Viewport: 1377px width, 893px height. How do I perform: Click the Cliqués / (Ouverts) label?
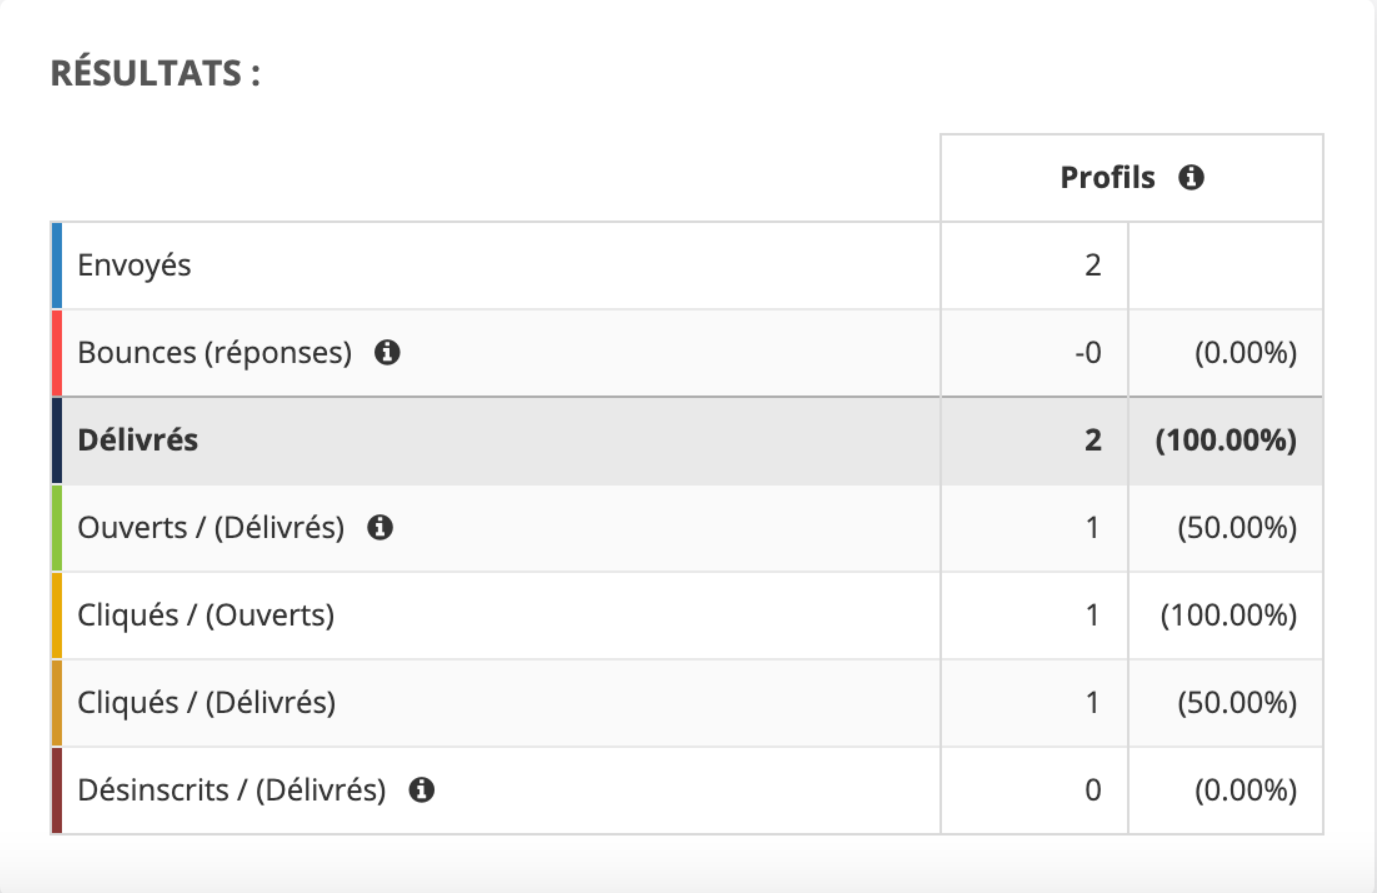click(206, 615)
